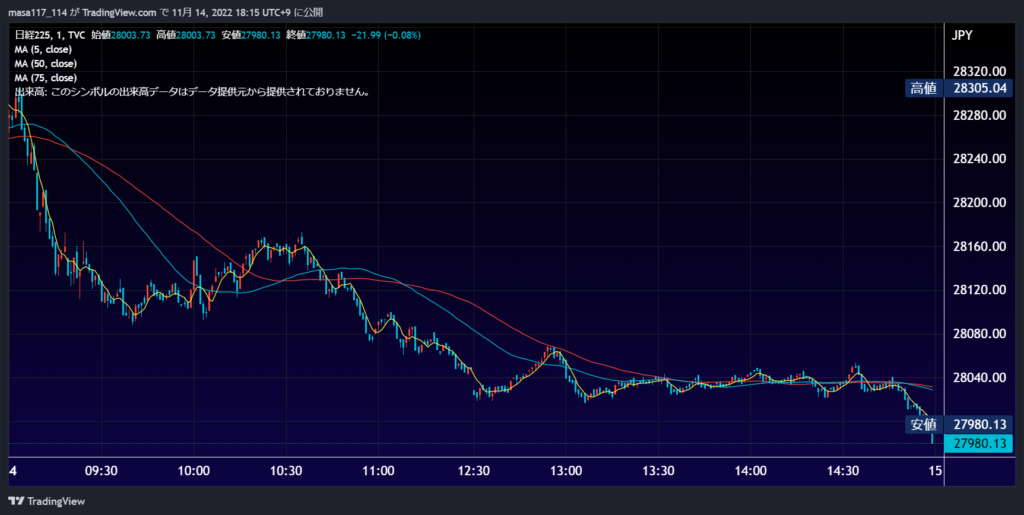Click the −21.99 (−0.08%) change value
1024x515 pixels.
tap(385, 35)
